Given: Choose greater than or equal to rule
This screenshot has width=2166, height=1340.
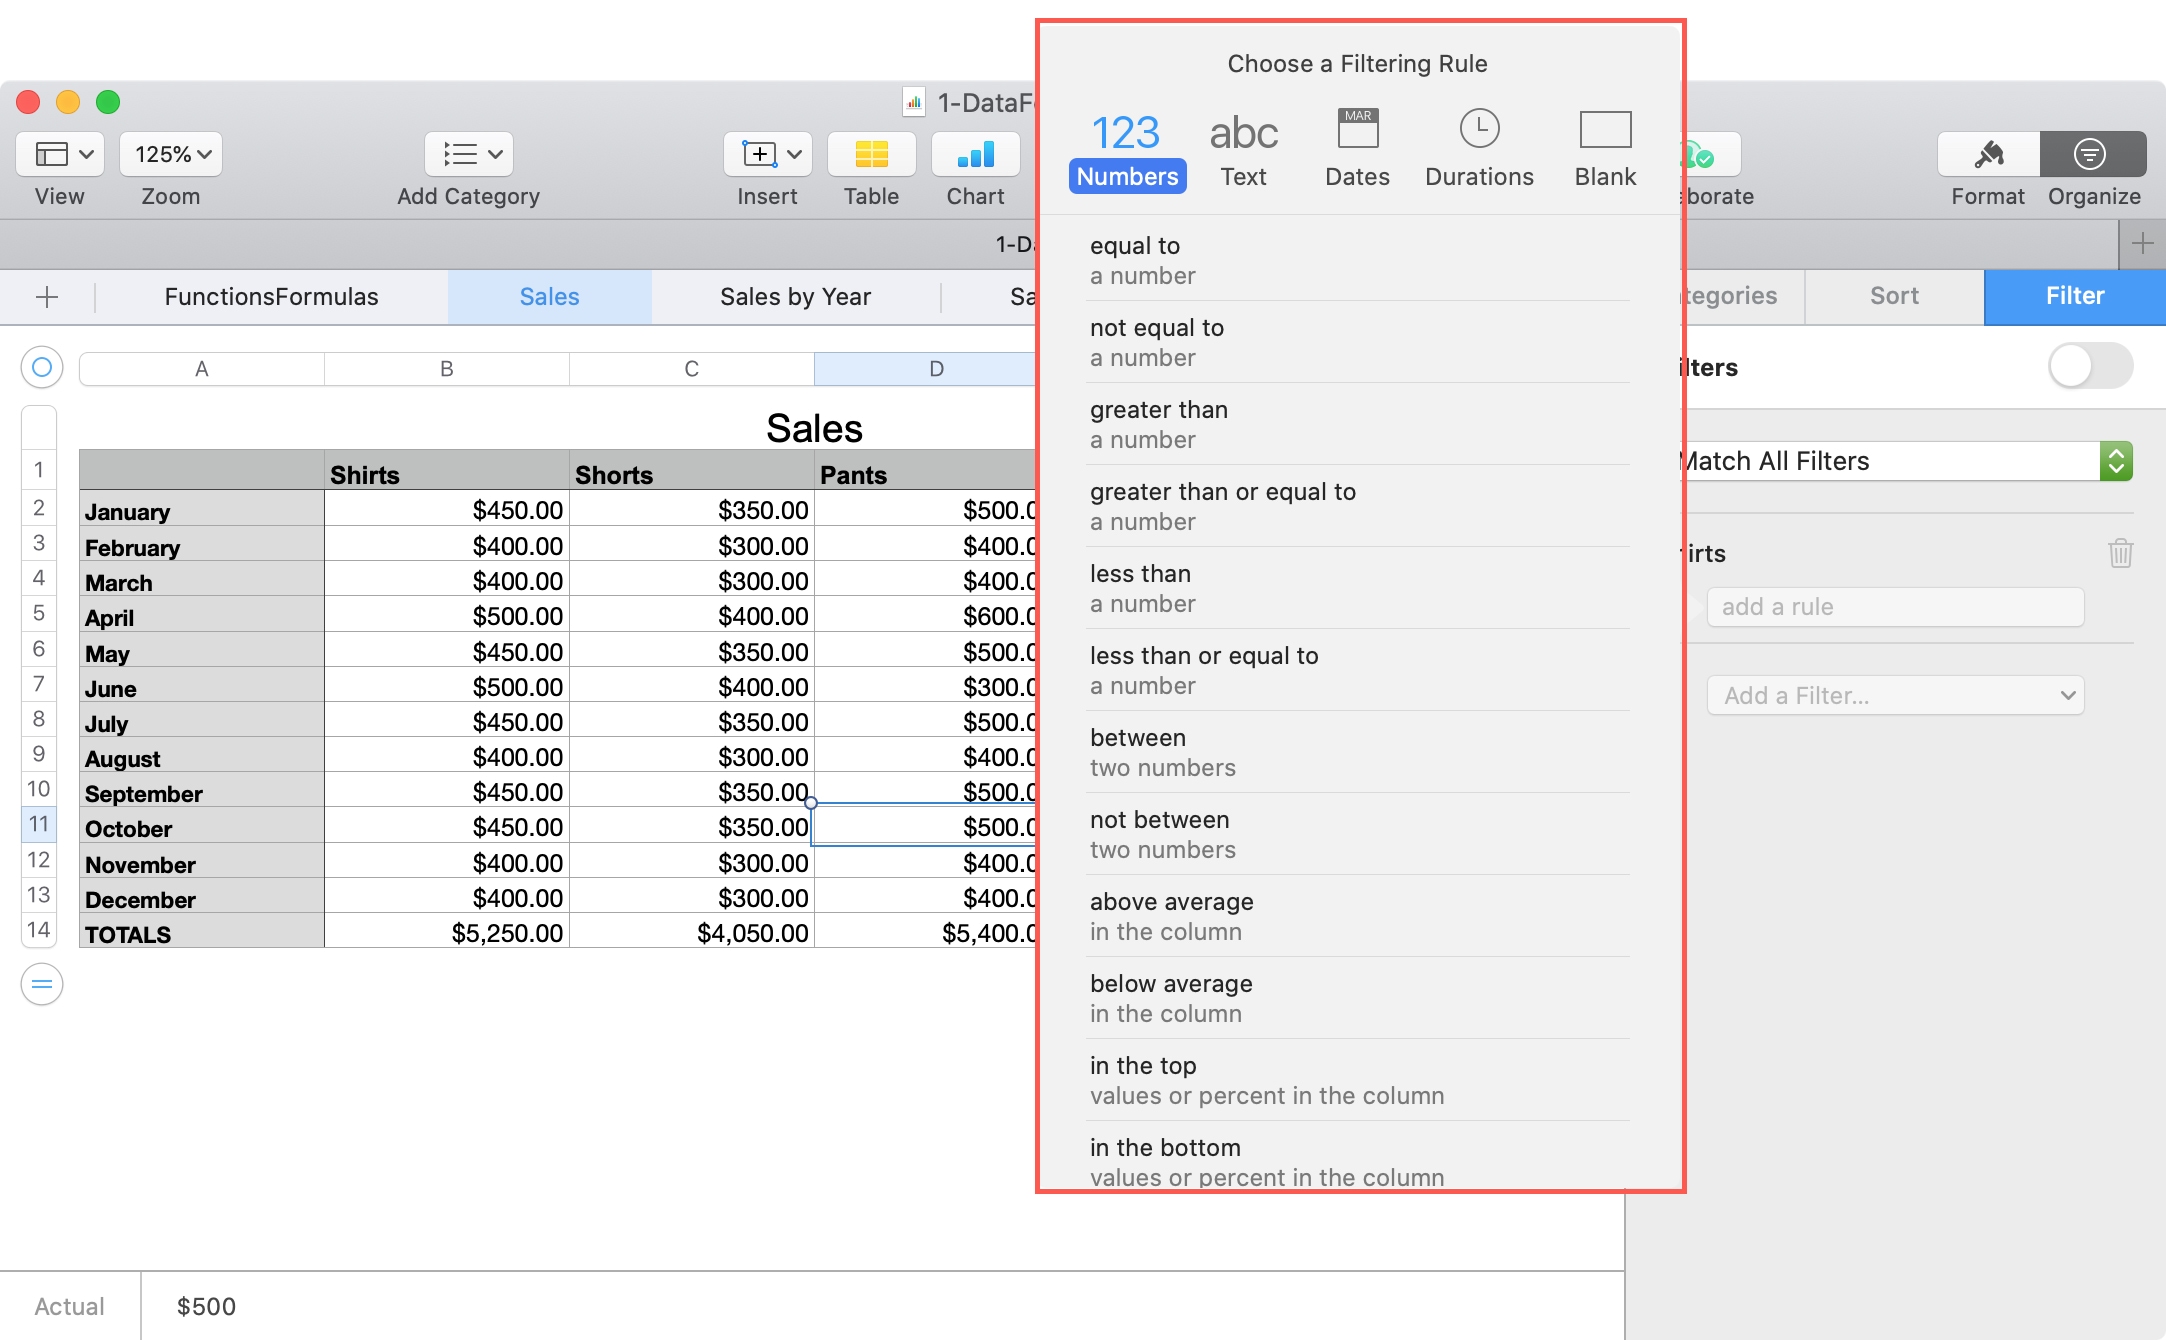Looking at the screenshot, I should [1358, 506].
